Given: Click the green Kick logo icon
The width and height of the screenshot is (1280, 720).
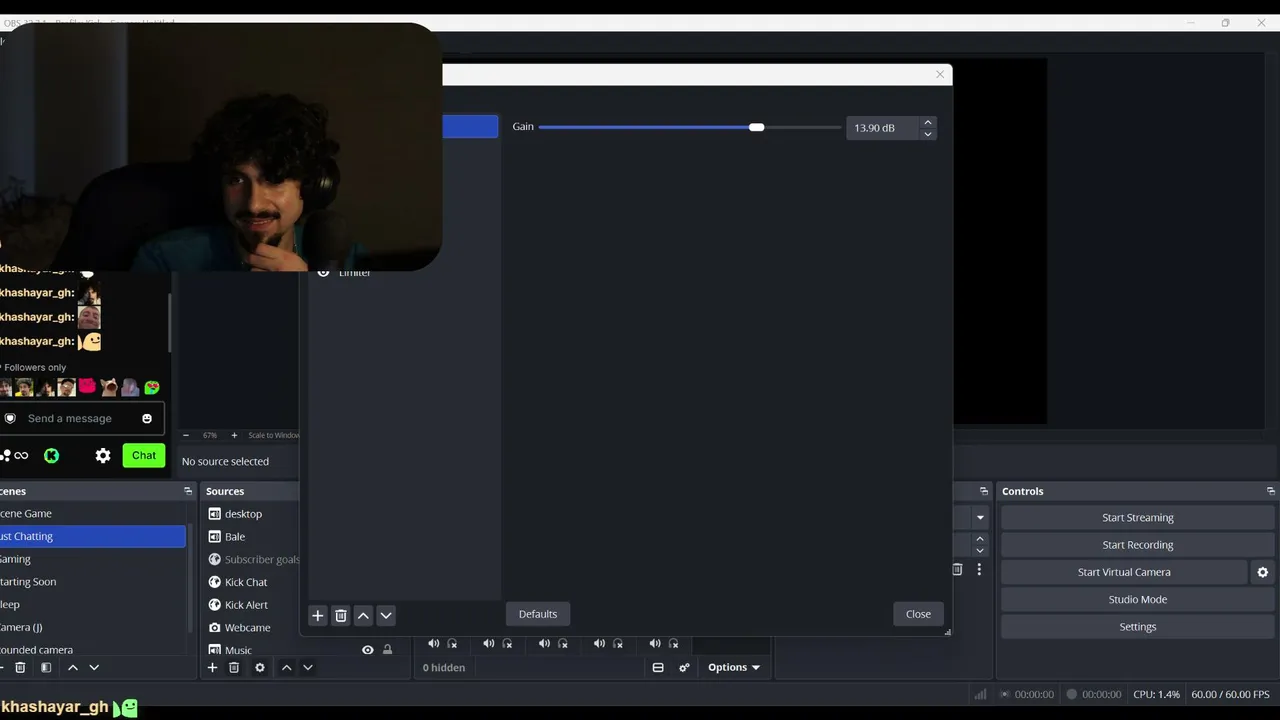Looking at the screenshot, I should click(x=51, y=455).
